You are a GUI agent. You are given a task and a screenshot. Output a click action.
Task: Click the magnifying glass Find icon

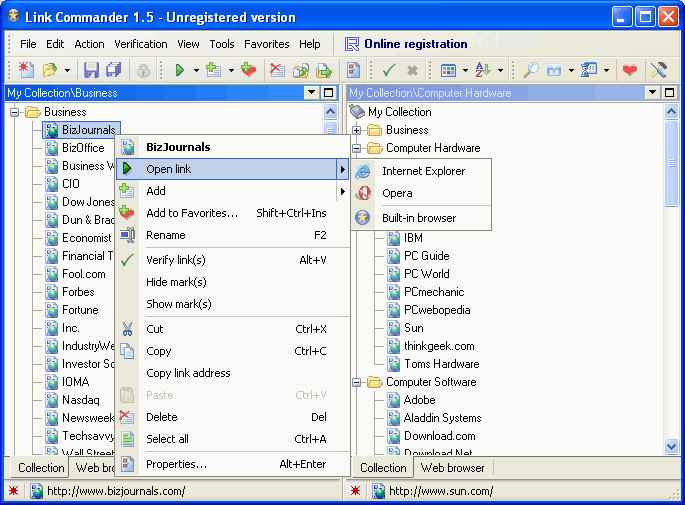coord(531,70)
